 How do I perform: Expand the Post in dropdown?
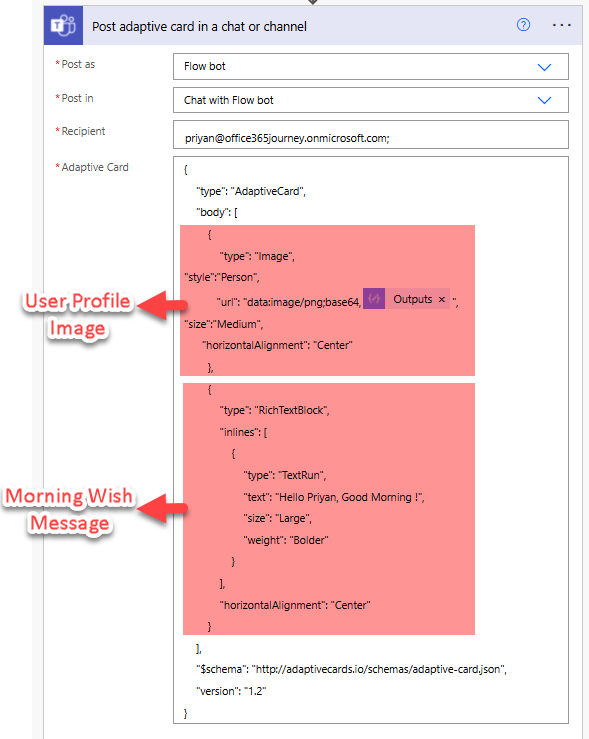pos(544,100)
